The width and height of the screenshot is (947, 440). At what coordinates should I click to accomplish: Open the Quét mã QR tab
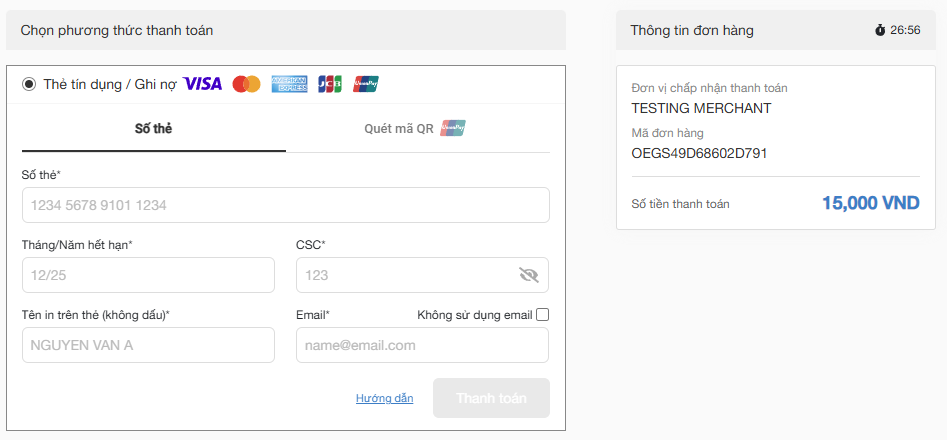click(x=399, y=129)
